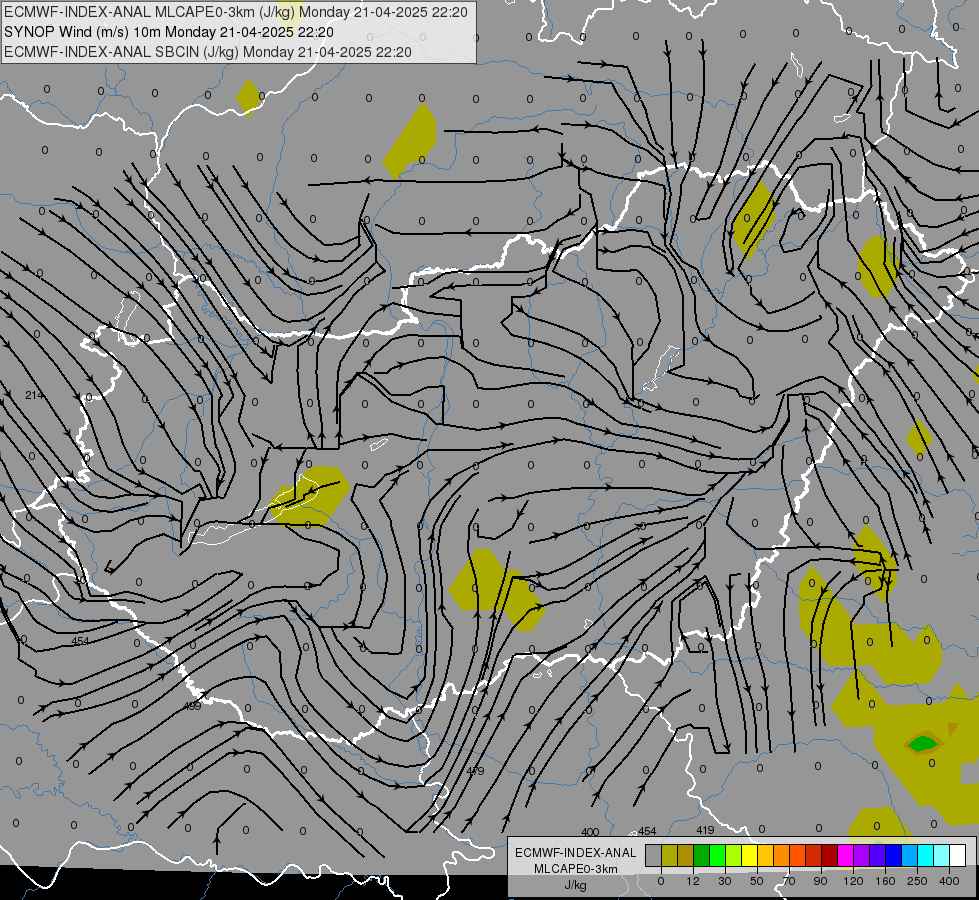
Task: Click the MLCAPE0-3km label in the legend
Action: [x=576, y=869]
